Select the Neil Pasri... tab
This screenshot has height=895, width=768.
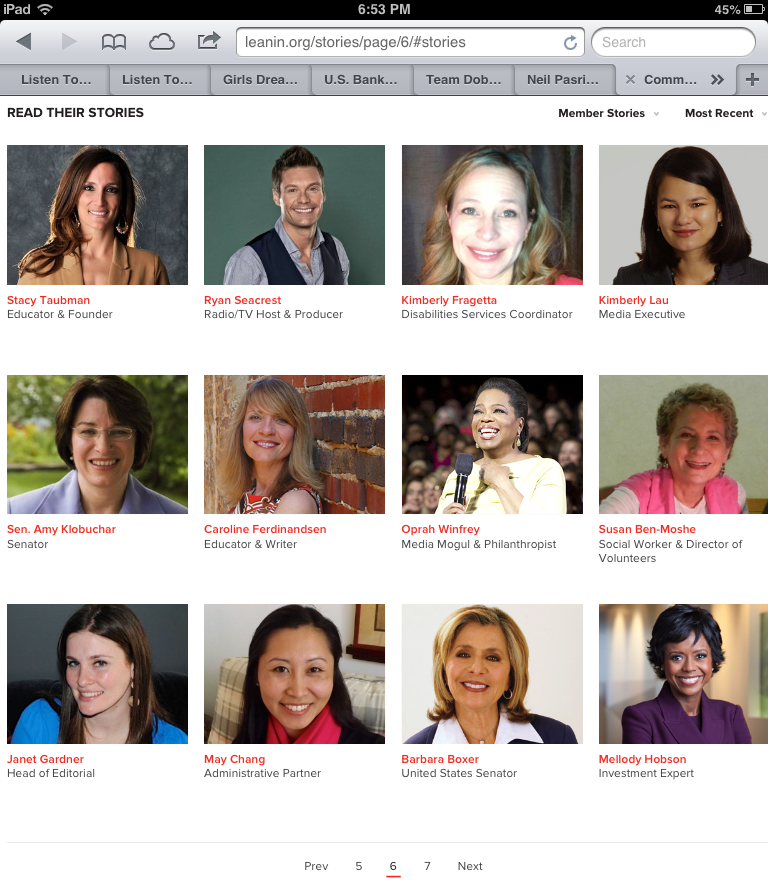pyautogui.click(x=563, y=80)
